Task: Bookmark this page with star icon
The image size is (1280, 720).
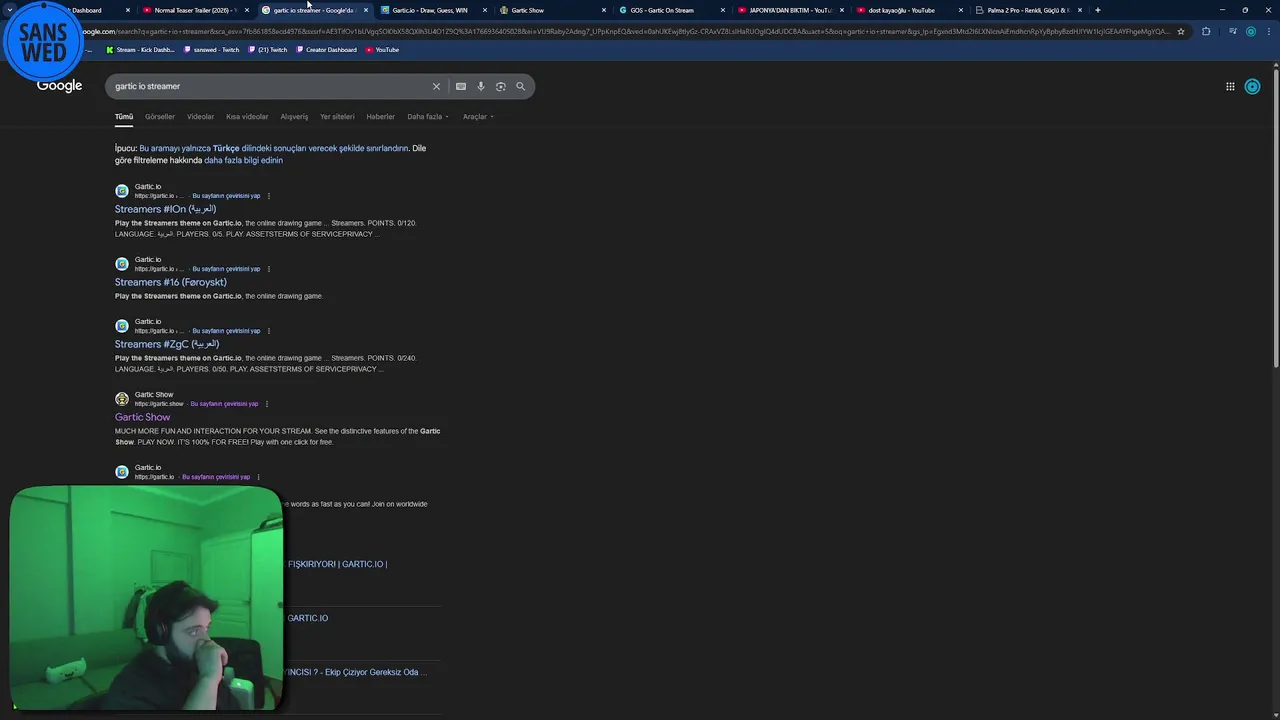Action: pyautogui.click(x=1181, y=31)
